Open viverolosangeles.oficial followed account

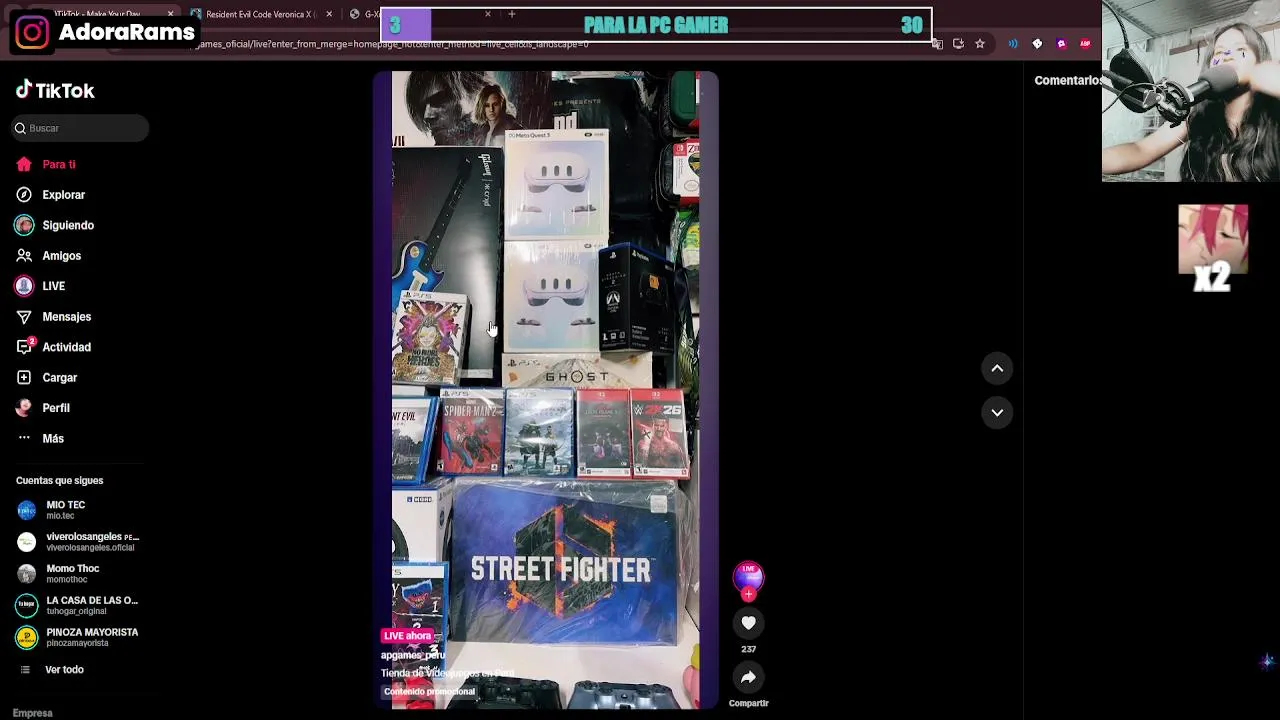[x=80, y=542]
